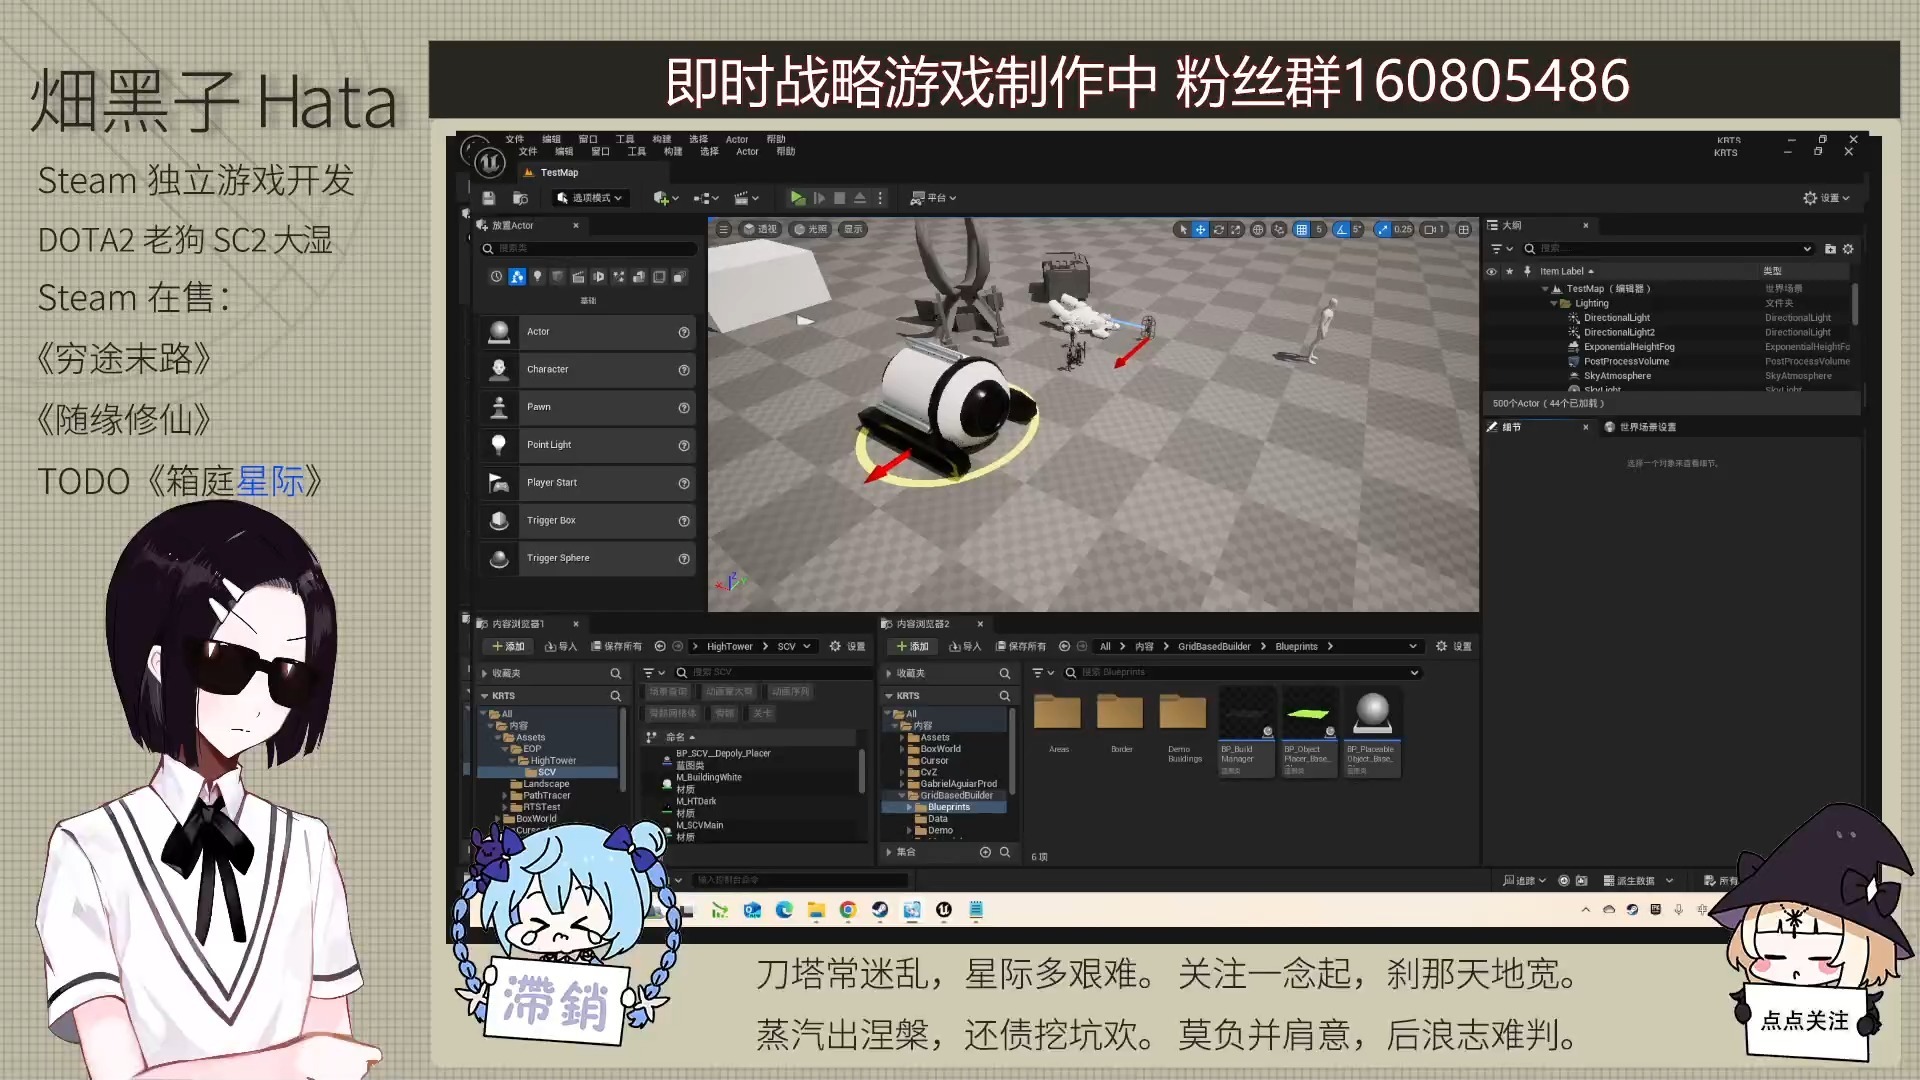Select the Lights category lightbulb icon
This screenshot has width=1920, height=1080.
pos(537,277)
